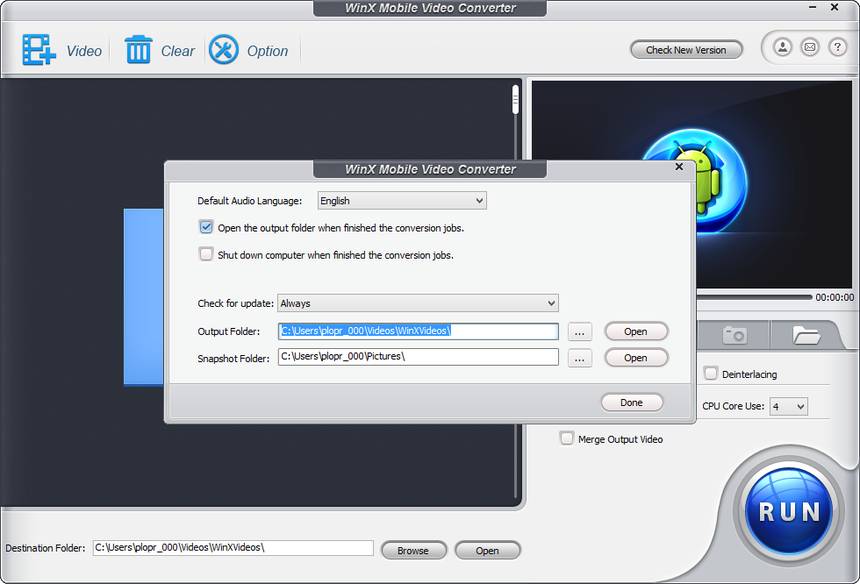Click the preview playback progress slider
This screenshot has width=860, height=584.
tap(754, 297)
